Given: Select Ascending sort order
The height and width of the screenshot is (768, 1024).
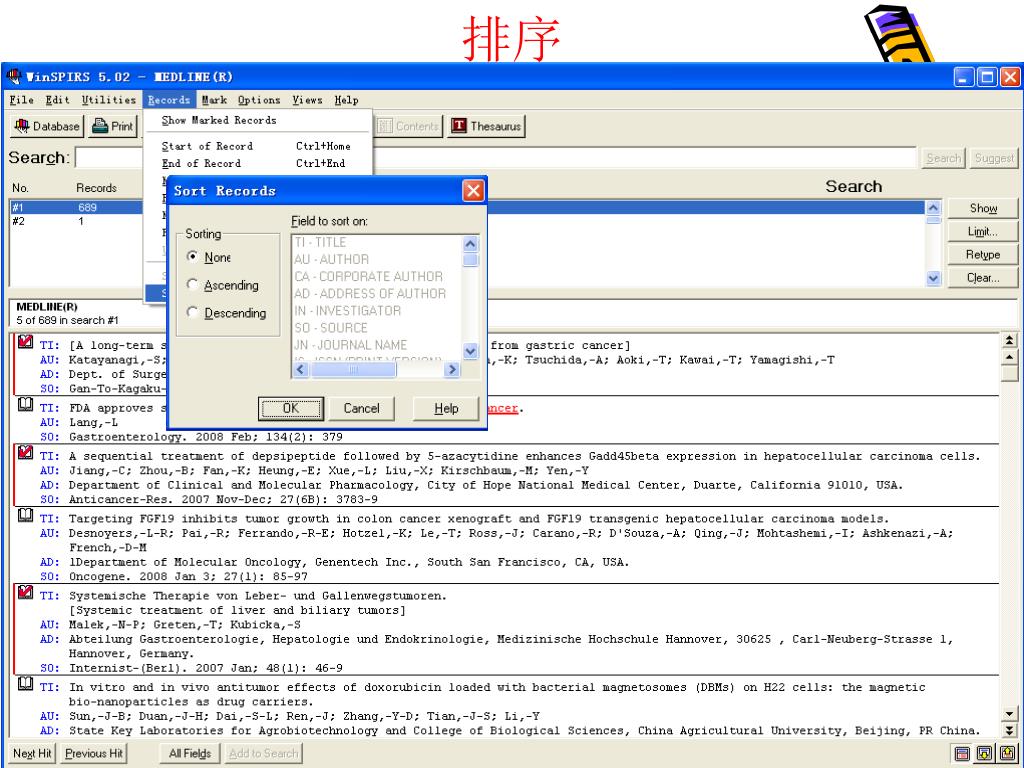Looking at the screenshot, I should (x=222, y=285).
